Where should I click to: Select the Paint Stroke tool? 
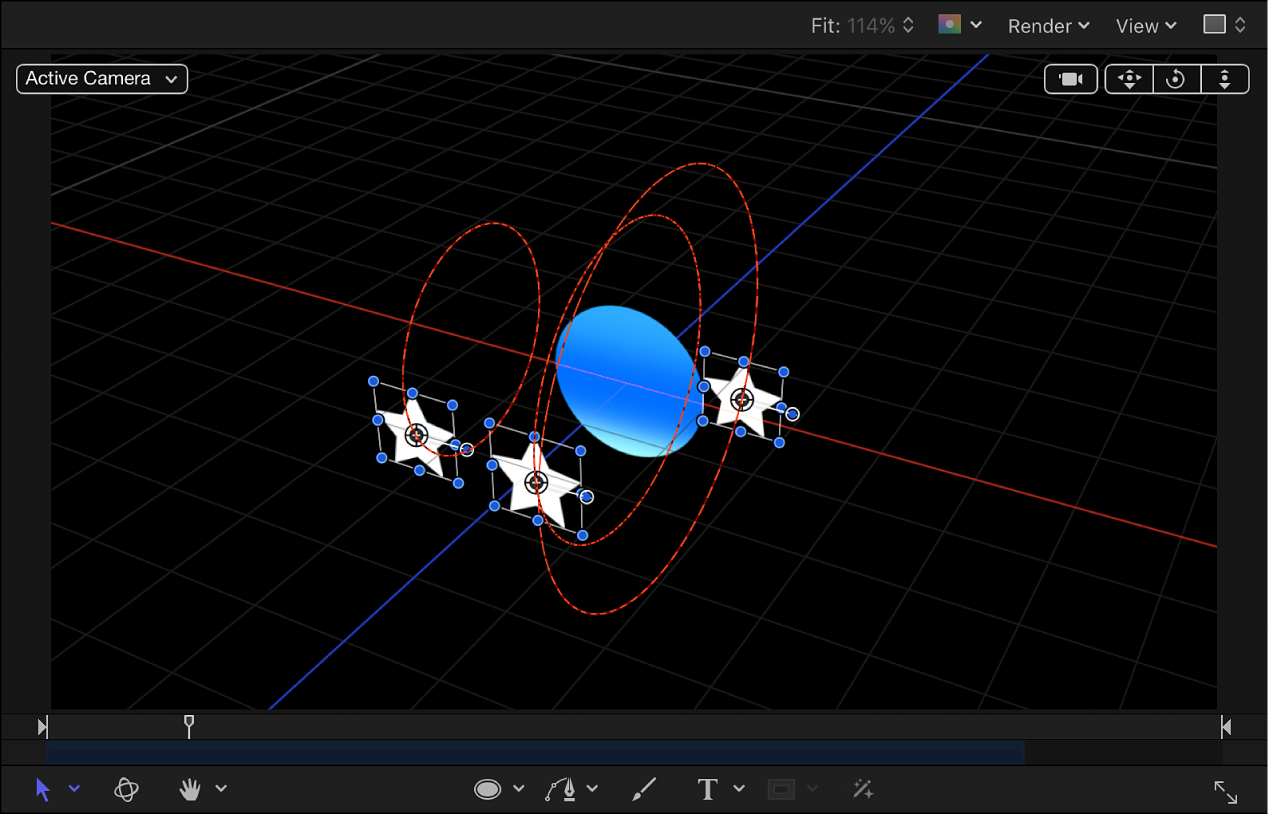pyautogui.click(x=643, y=789)
